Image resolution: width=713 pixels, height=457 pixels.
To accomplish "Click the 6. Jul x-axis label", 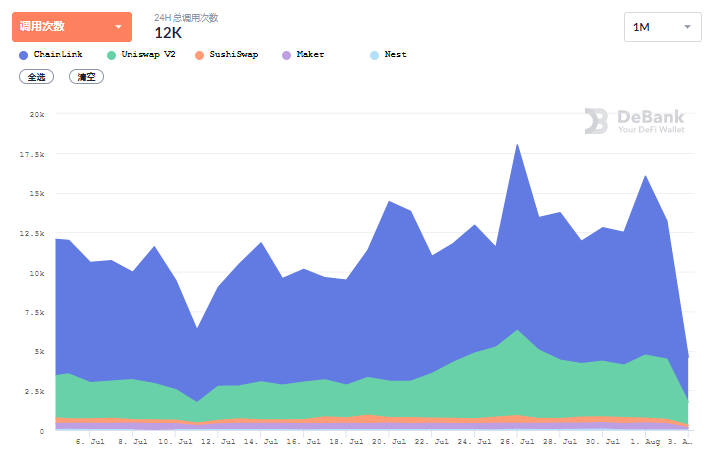I will 90,442.
